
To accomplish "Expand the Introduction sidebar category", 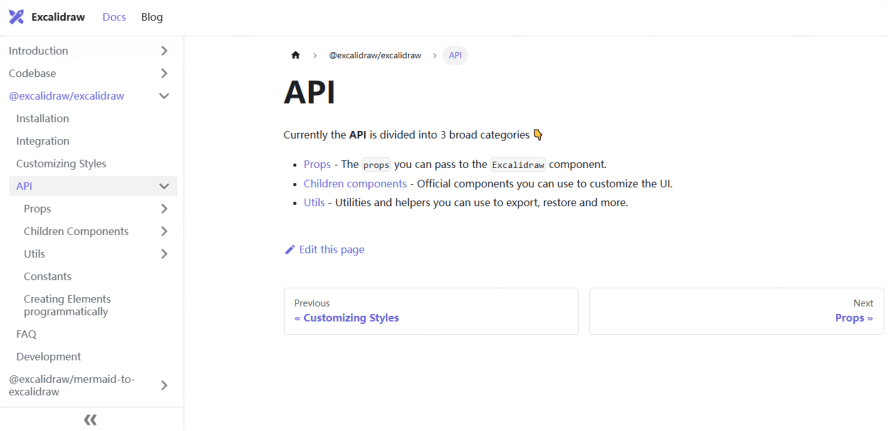I will coord(164,51).
